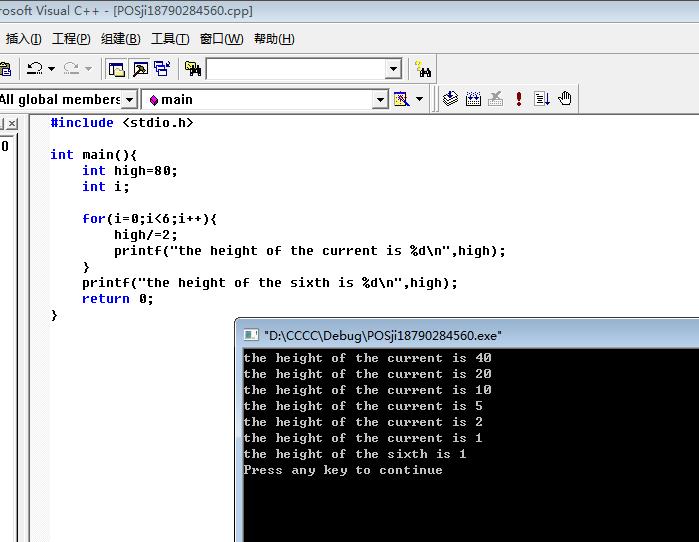
Task: Open the WizardBar actions dropdown arrow
Action: (x=419, y=99)
